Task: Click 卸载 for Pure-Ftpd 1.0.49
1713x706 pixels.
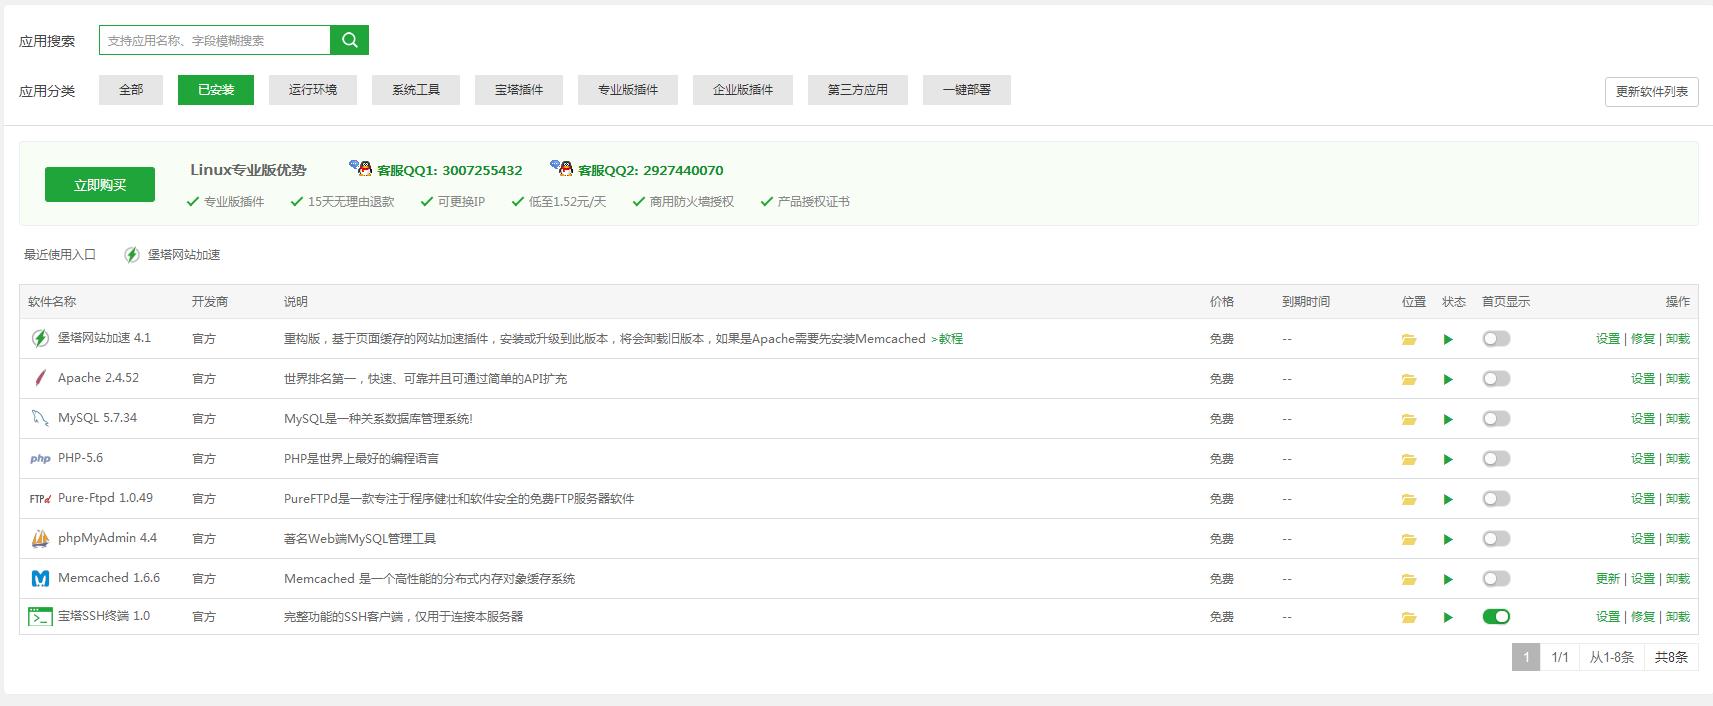Action: (1678, 499)
